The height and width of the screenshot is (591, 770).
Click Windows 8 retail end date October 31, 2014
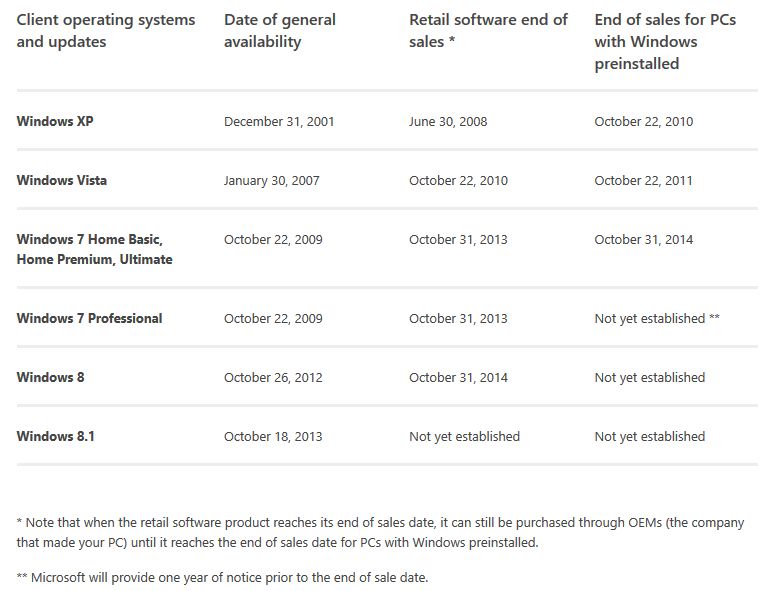point(458,378)
